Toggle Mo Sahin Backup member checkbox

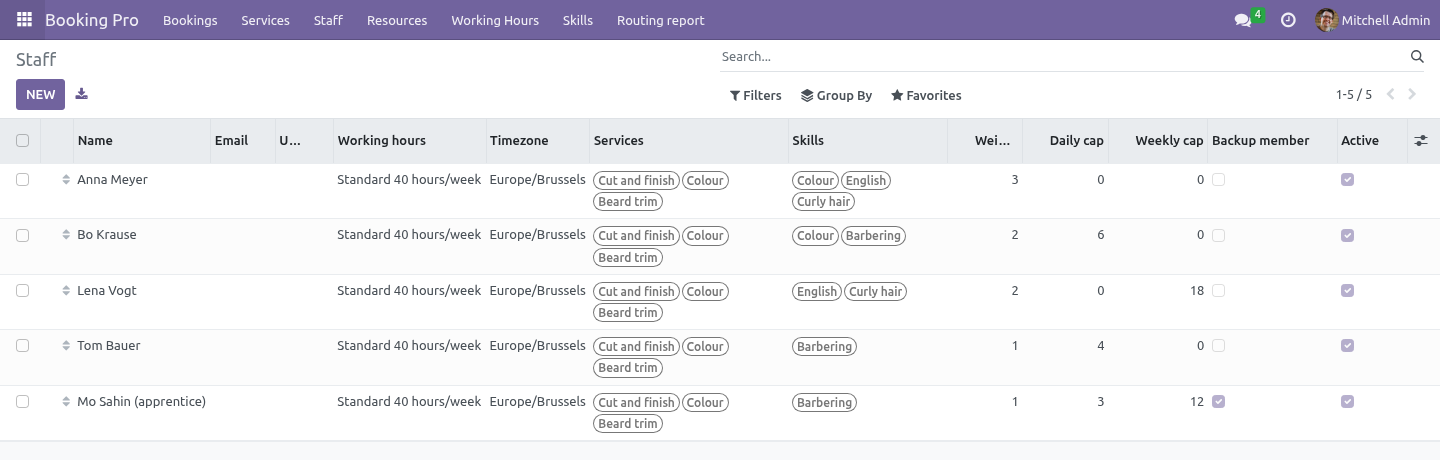(1218, 401)
